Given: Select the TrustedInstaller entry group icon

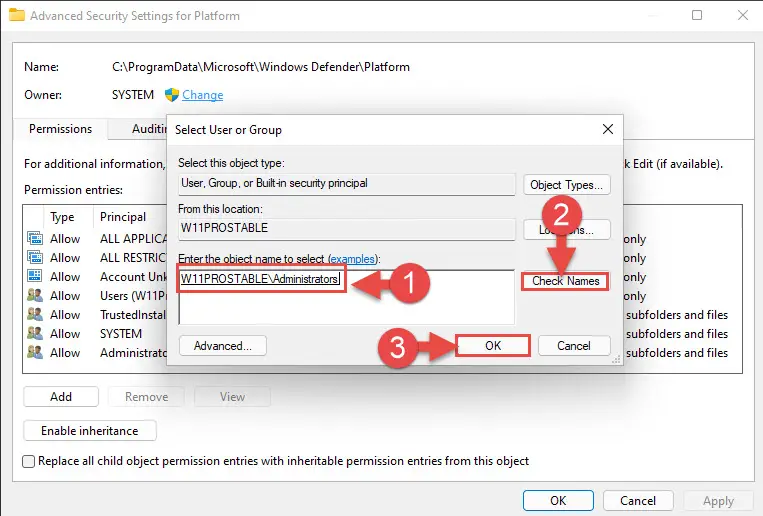Looking at the screenshot, I should 35,314.
